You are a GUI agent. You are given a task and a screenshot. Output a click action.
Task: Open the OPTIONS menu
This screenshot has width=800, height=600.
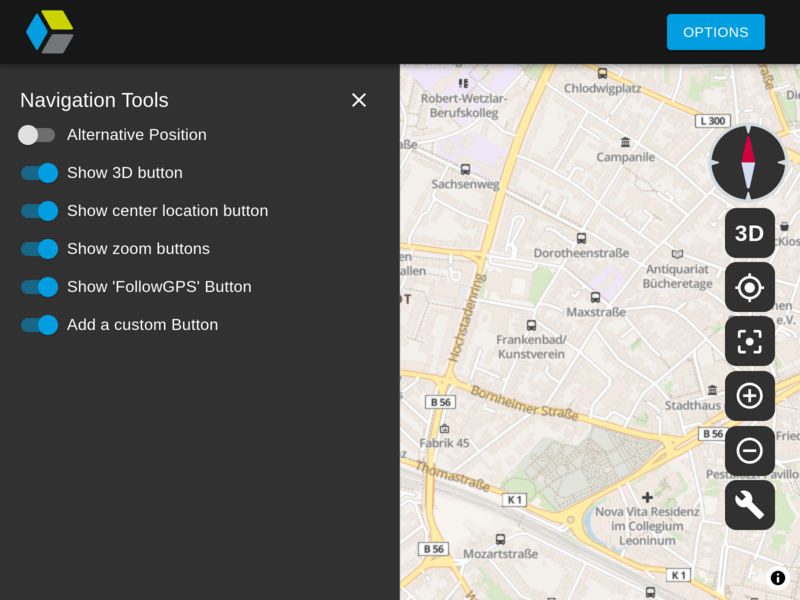[716, 32]
